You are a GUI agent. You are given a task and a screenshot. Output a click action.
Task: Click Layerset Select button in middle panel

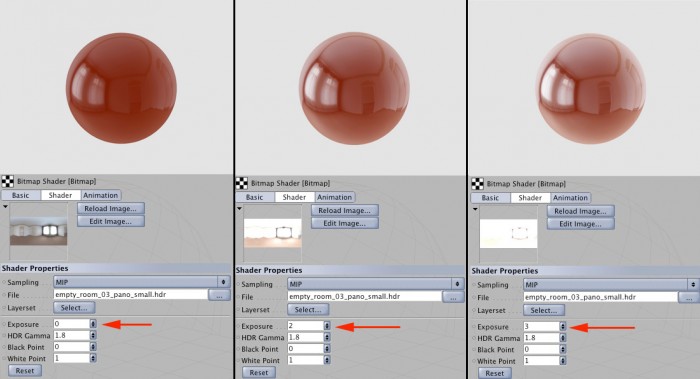tap(308, 309)
